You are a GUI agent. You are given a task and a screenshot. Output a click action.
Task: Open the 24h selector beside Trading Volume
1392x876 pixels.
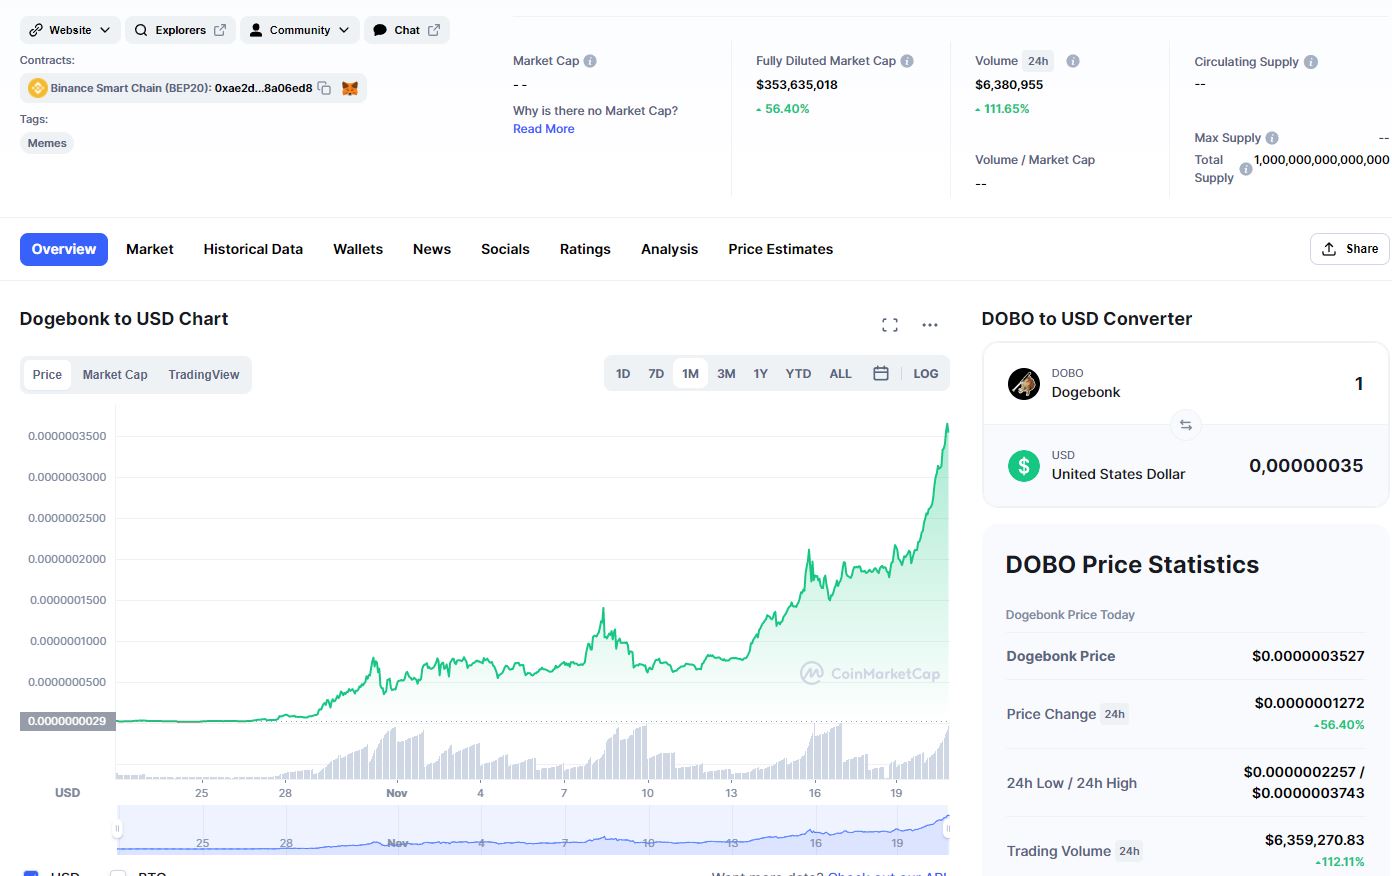pos(1130,851)
